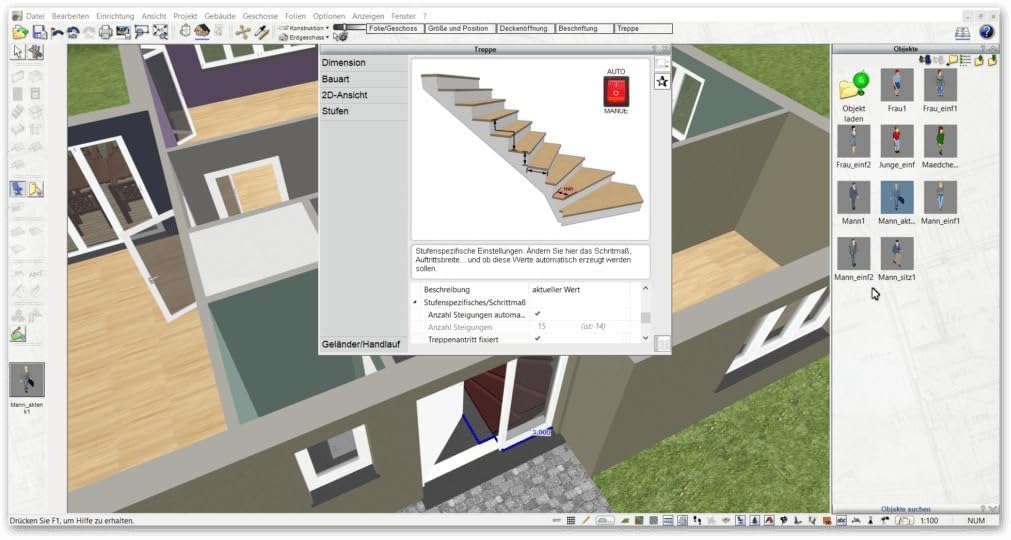Select the Frau1 object thumbnail
This screenshot has height=540, width=1011.
(897, 85)
